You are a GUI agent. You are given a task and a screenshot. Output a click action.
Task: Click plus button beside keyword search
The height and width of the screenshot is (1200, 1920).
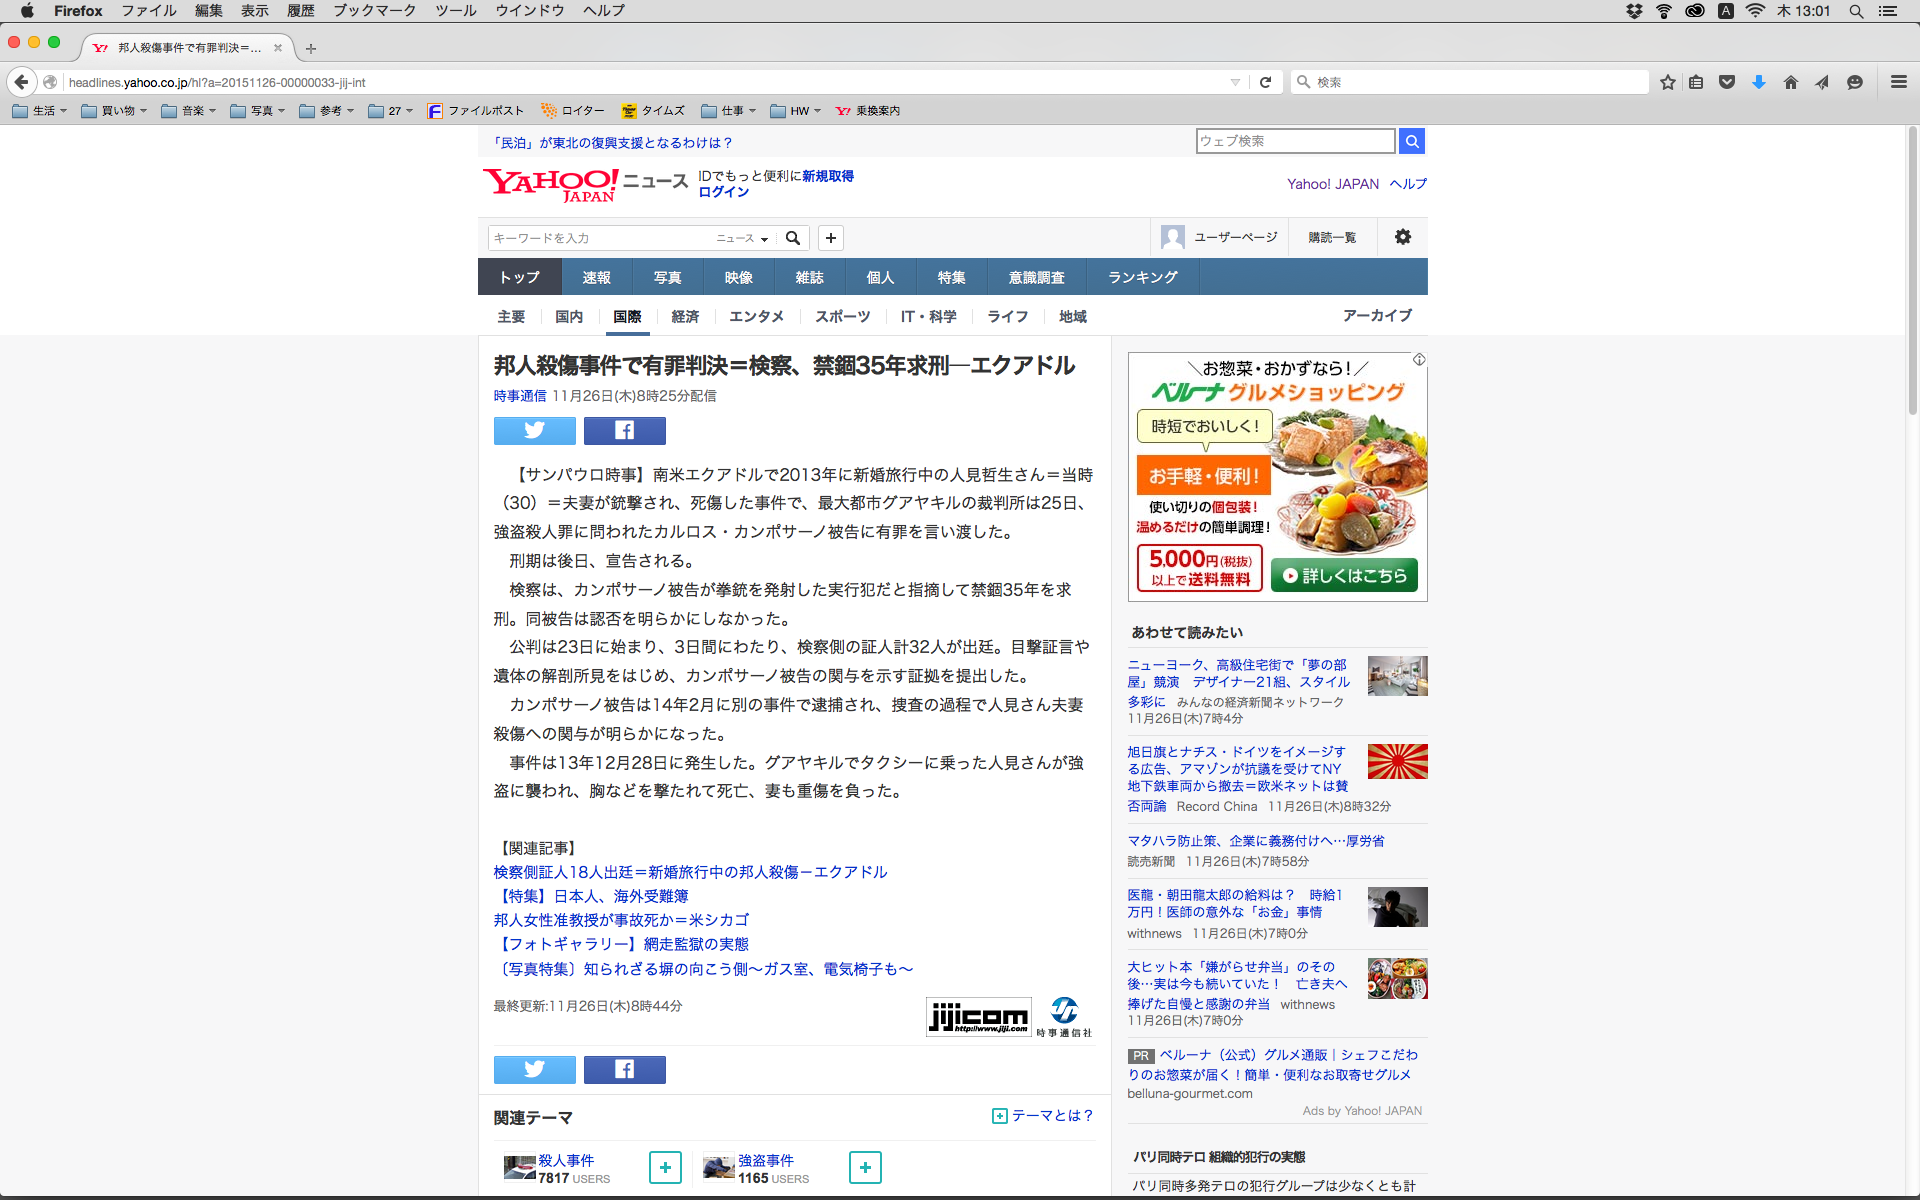[x=830, y=238]
